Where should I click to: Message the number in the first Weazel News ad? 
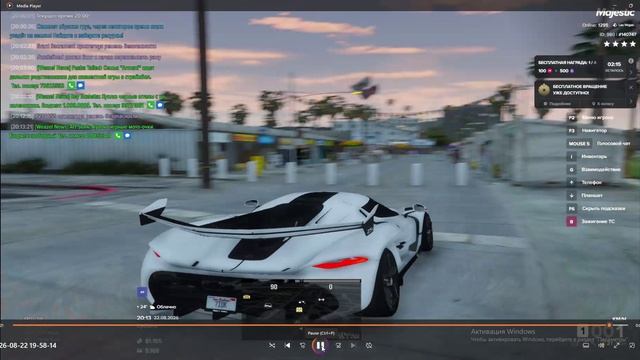[80, 85]
